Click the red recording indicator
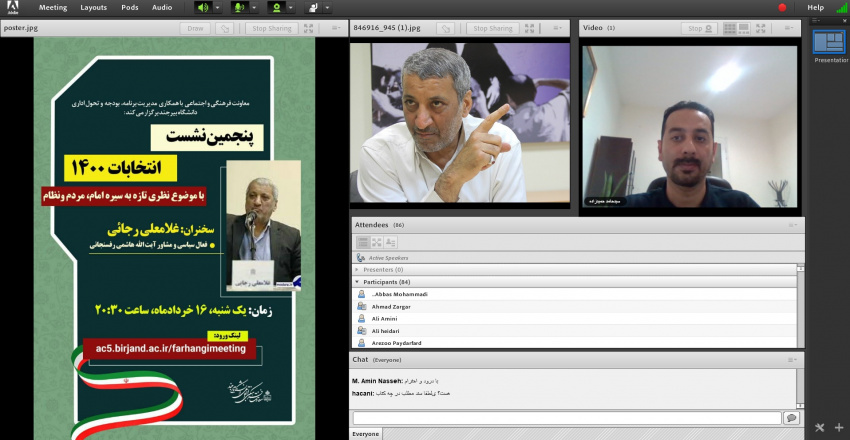850x440 pixels. tap(782, 8)
